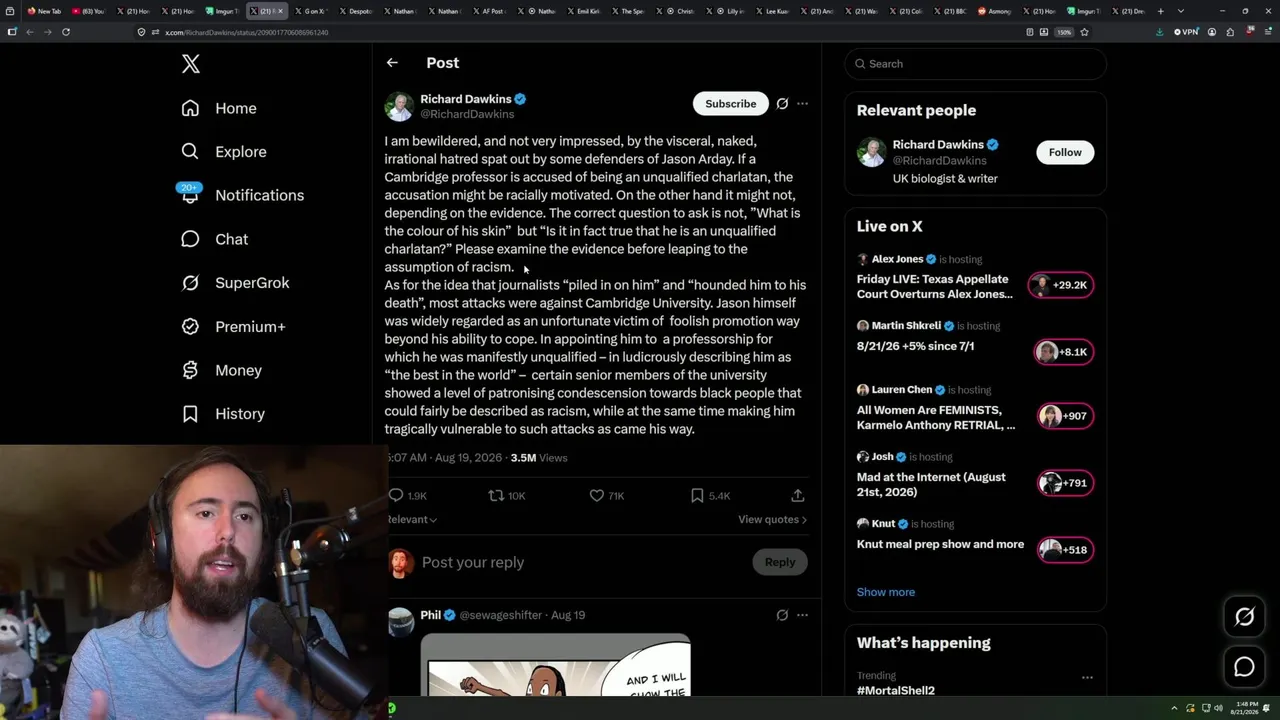1280x720 pixels.
Task: Click the 150% zoom level indicator
Action: pyautogui.click(x=1065, y=32)
